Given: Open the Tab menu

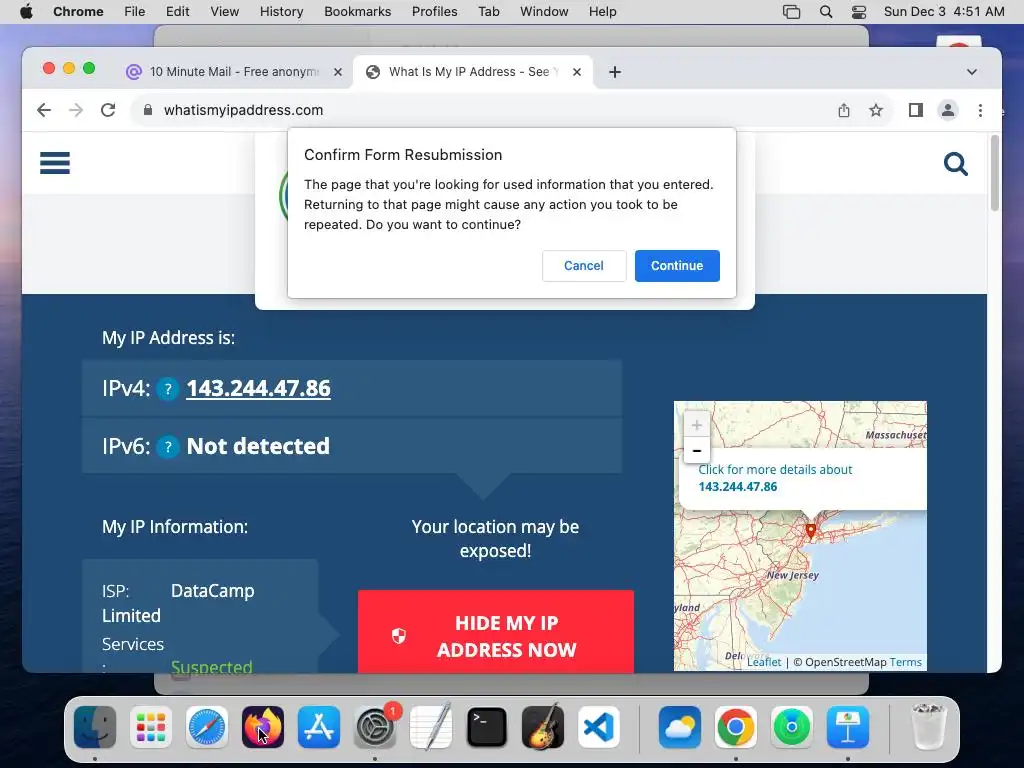Looking at the screenshot, I should point(488,12).
